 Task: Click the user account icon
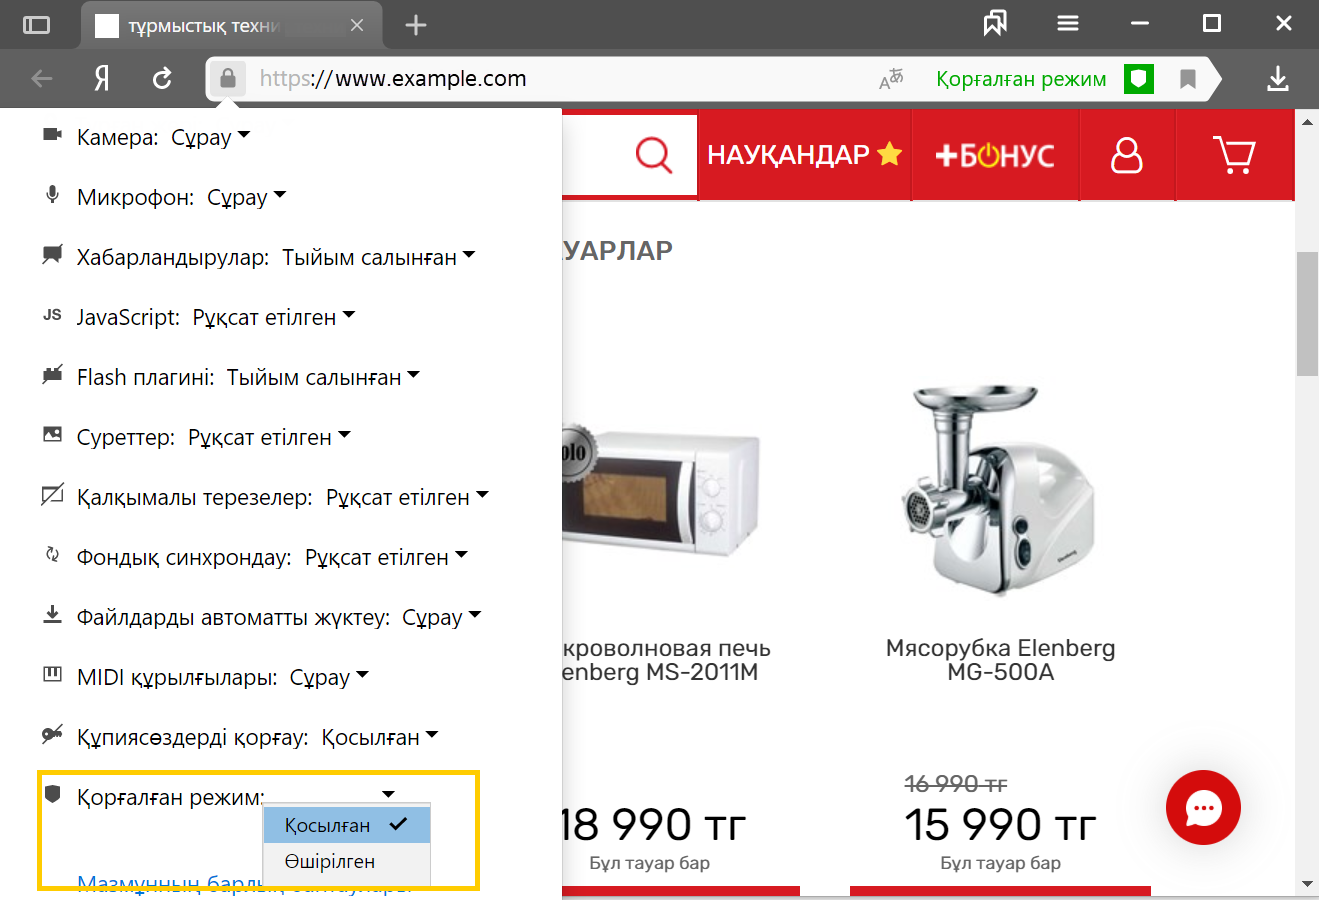[1127, 155]
